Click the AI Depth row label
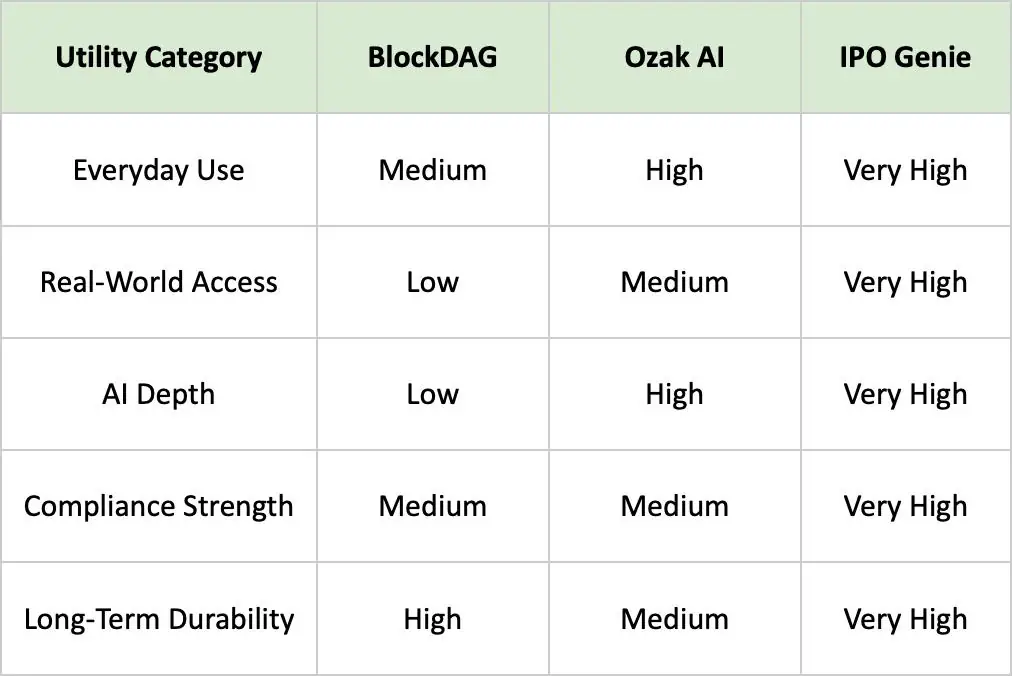This screenshot has width=1012, height=676. [159, 394]
